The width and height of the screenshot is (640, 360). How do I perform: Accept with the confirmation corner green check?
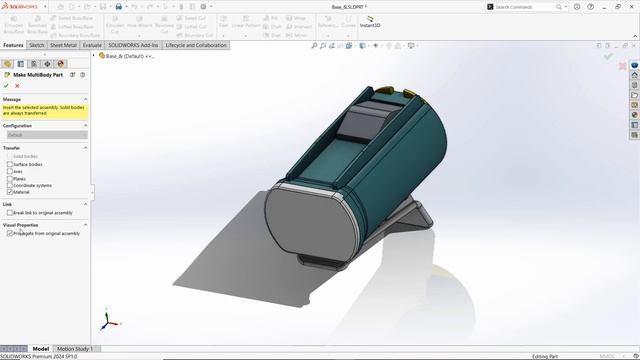pyautogui.click(x=608, y=56)
